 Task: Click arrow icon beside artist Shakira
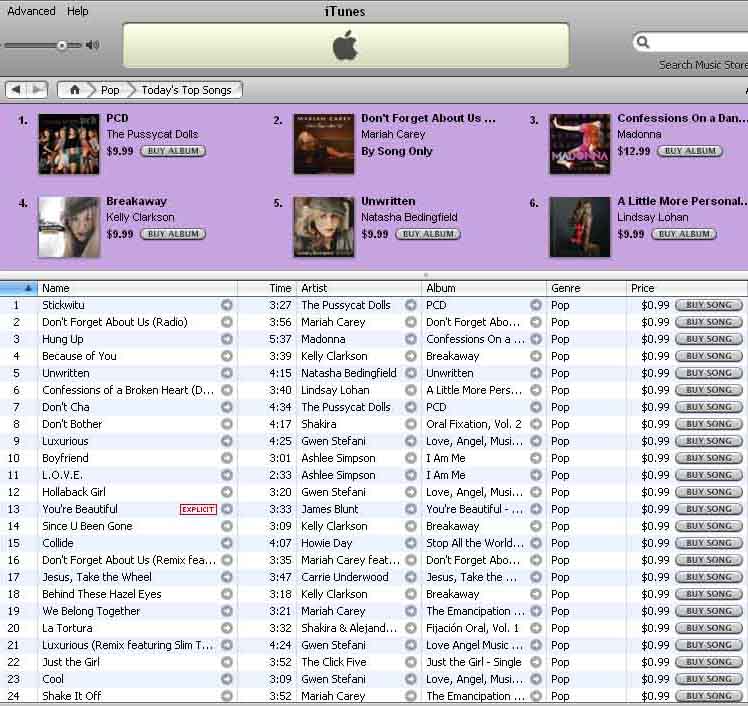tap(411, 424)
